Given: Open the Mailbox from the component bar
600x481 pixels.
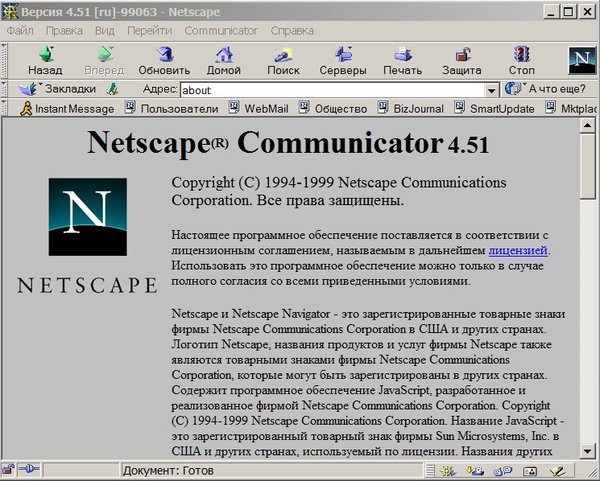Looking at the screenshot, I should 474,471.
